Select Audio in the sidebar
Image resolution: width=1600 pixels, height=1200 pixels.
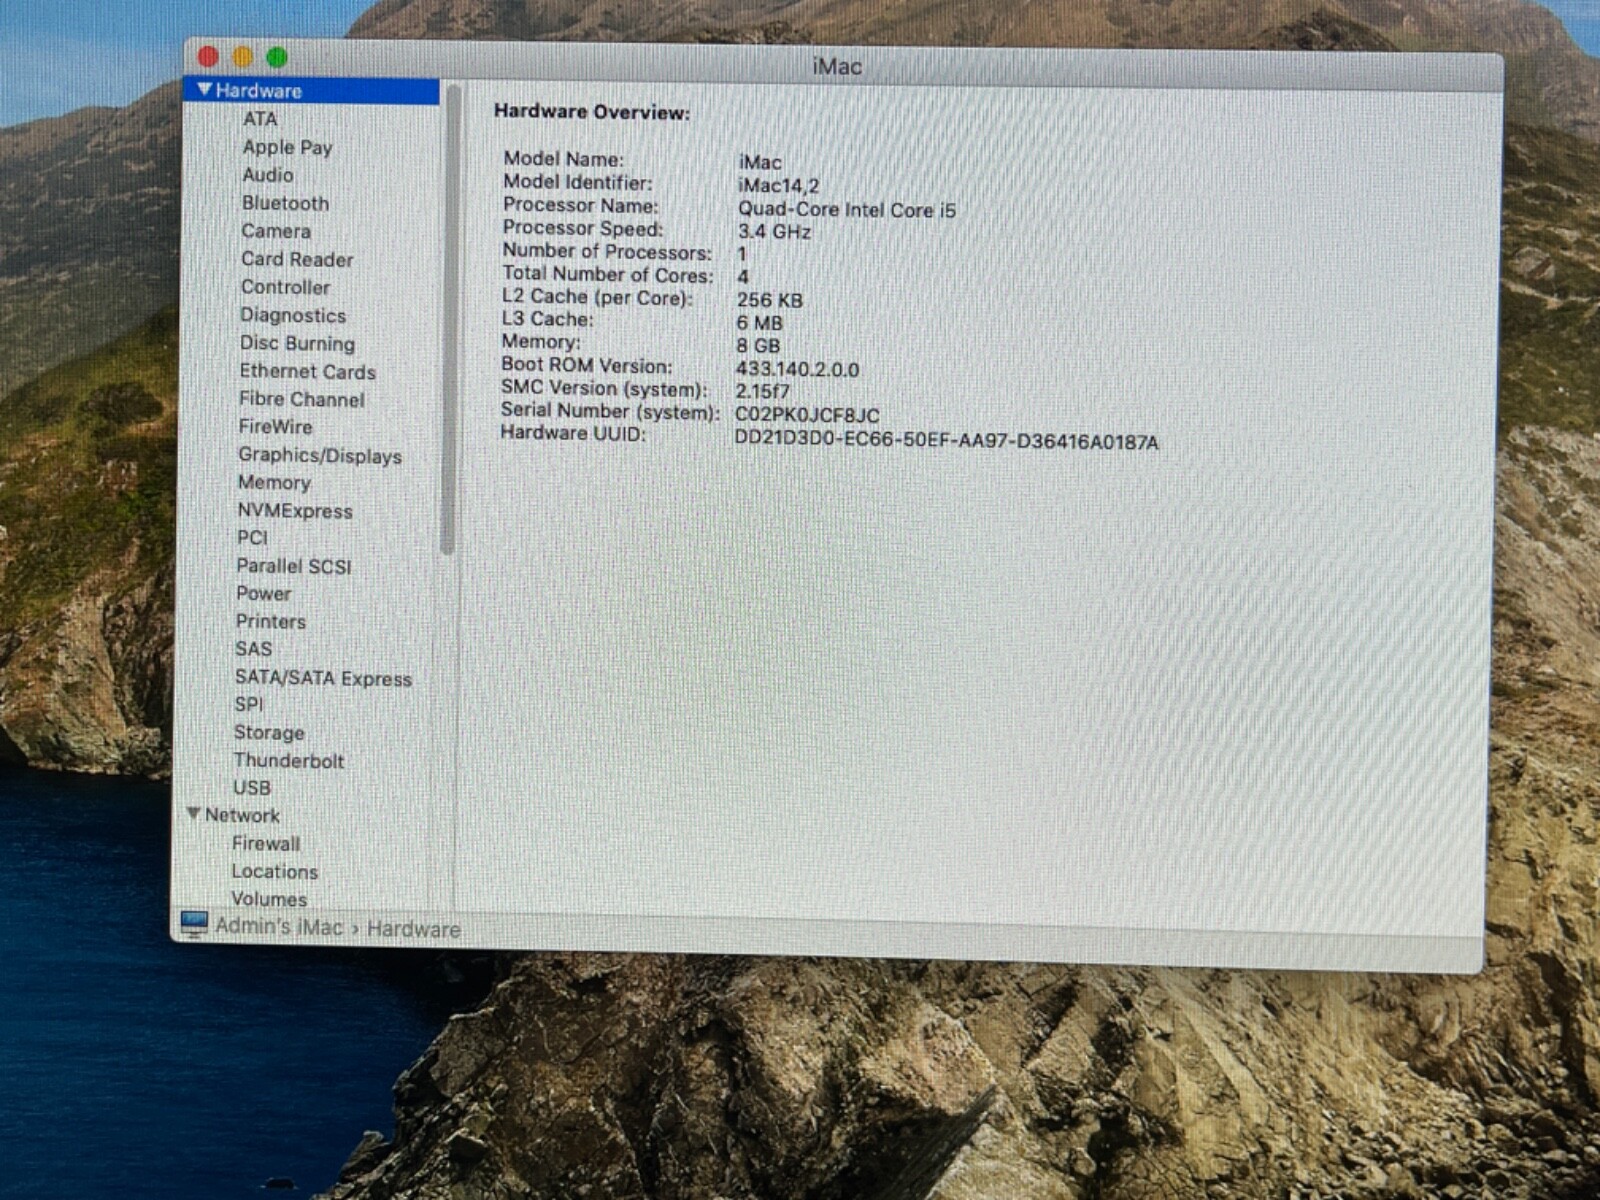click(x=268, y=175)
